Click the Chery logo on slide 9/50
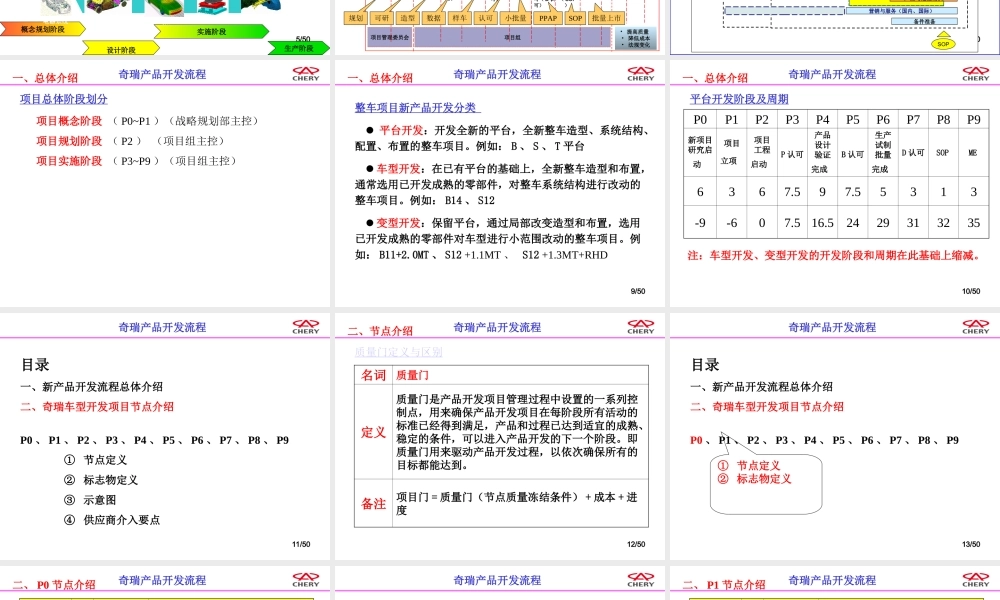 640,73
